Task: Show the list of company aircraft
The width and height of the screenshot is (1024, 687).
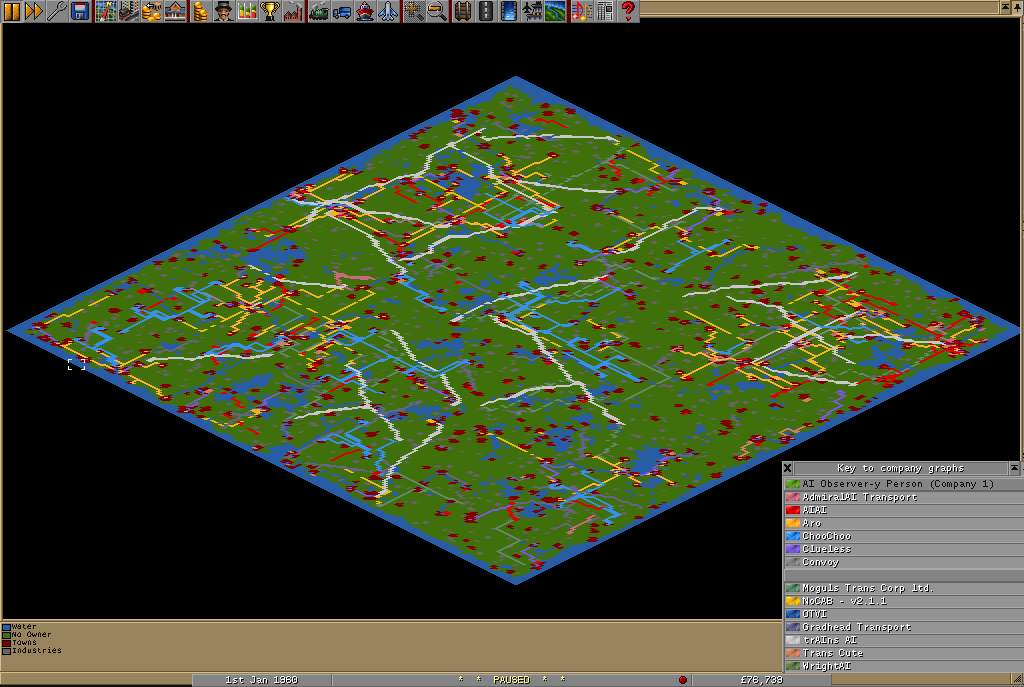Action: pos(388,11)
